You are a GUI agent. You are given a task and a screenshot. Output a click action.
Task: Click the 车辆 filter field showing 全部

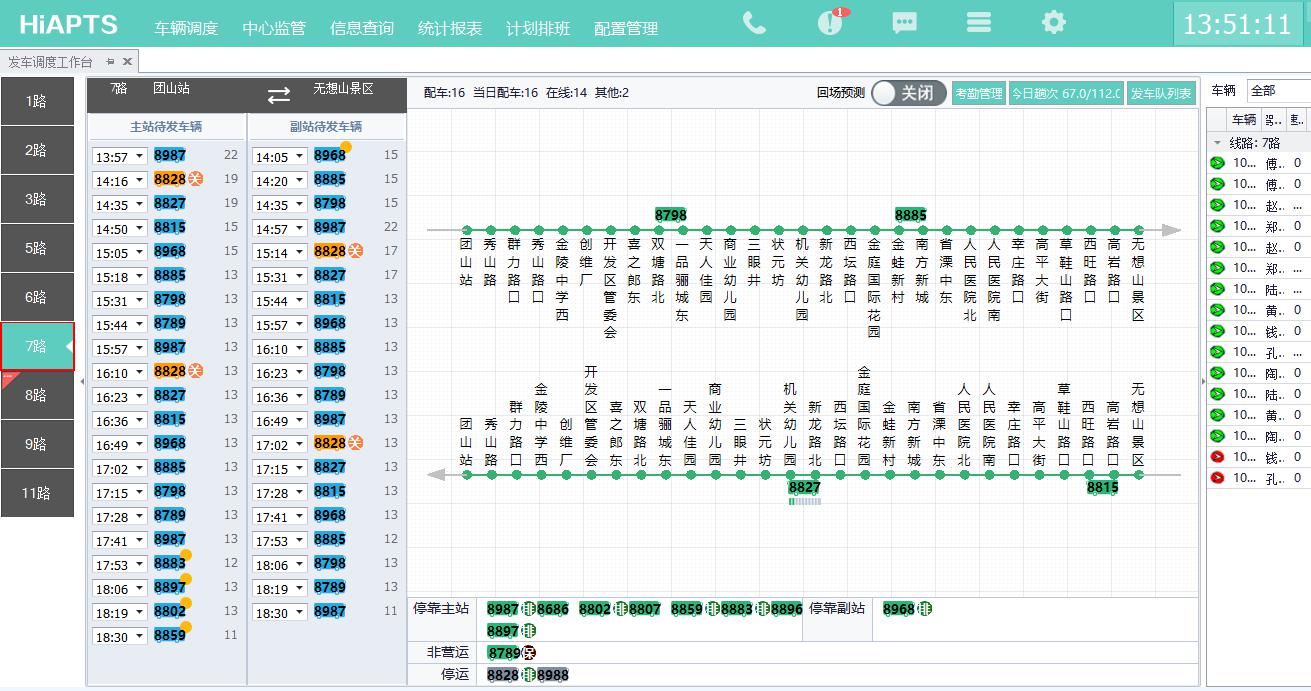[1277, 91]
